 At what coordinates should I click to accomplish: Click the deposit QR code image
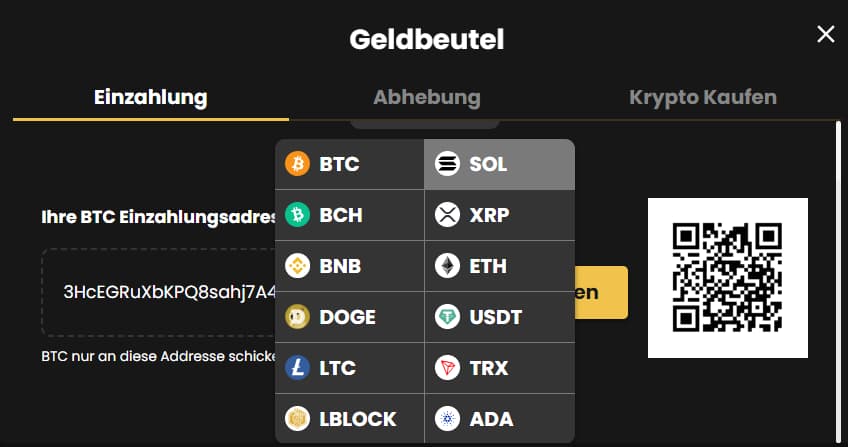click(x=727, y=278)
